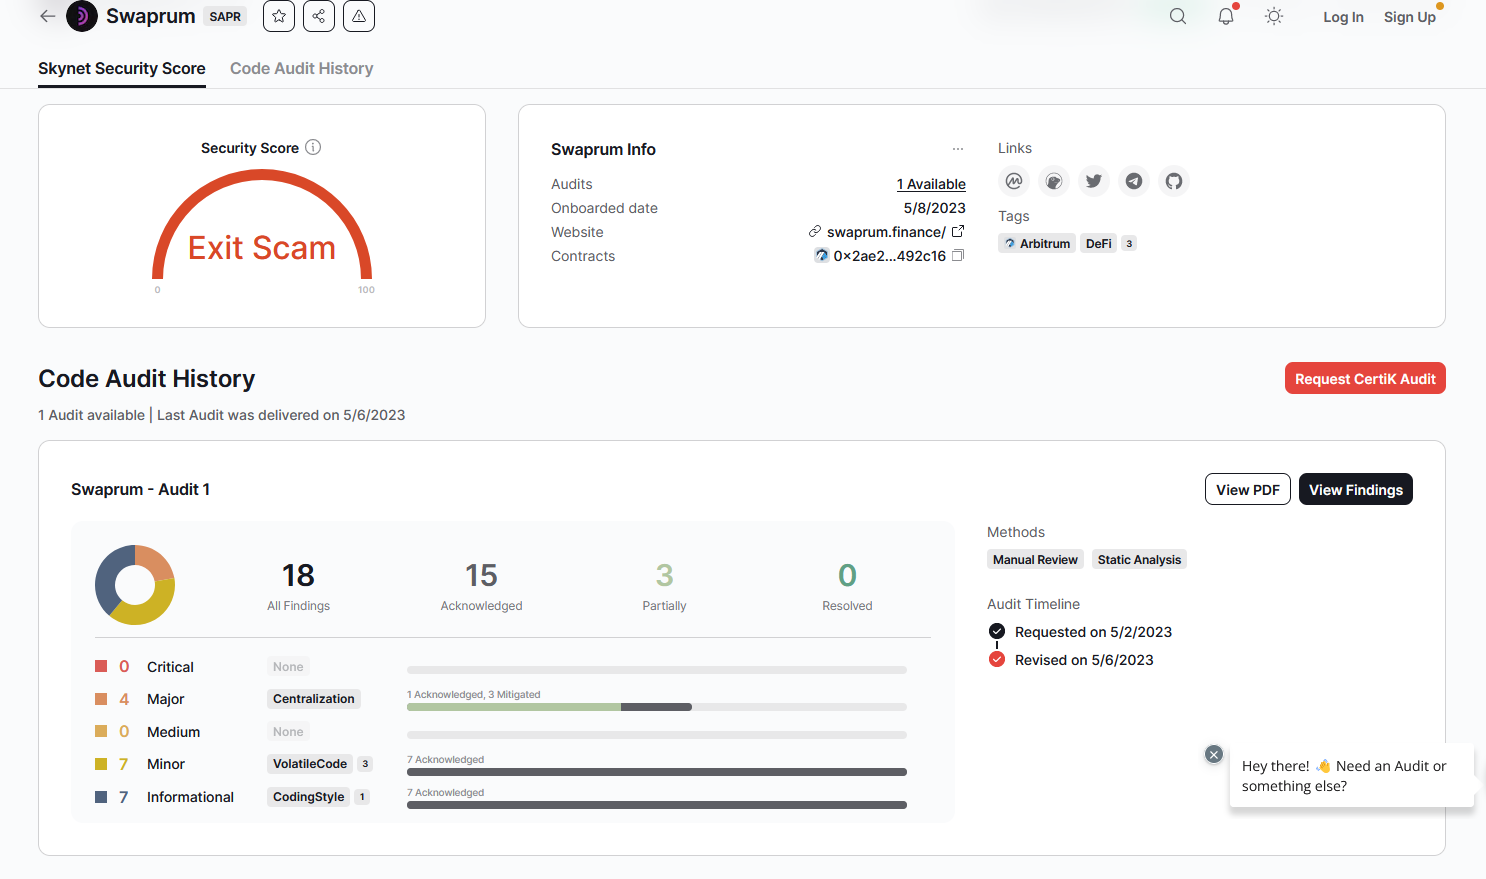This screenshot has height=879, width=1486.
Task: Expand the Swaprum Info three-dots menu
Action: pyautogui.click(x=958, y=149)
